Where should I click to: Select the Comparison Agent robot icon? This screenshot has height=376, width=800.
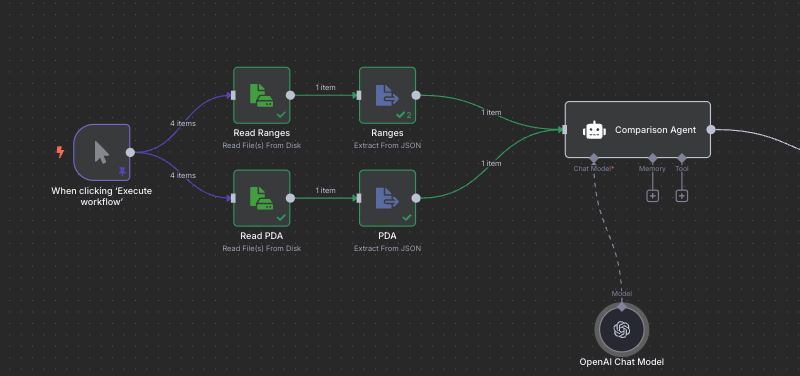(x=594, y=130)
